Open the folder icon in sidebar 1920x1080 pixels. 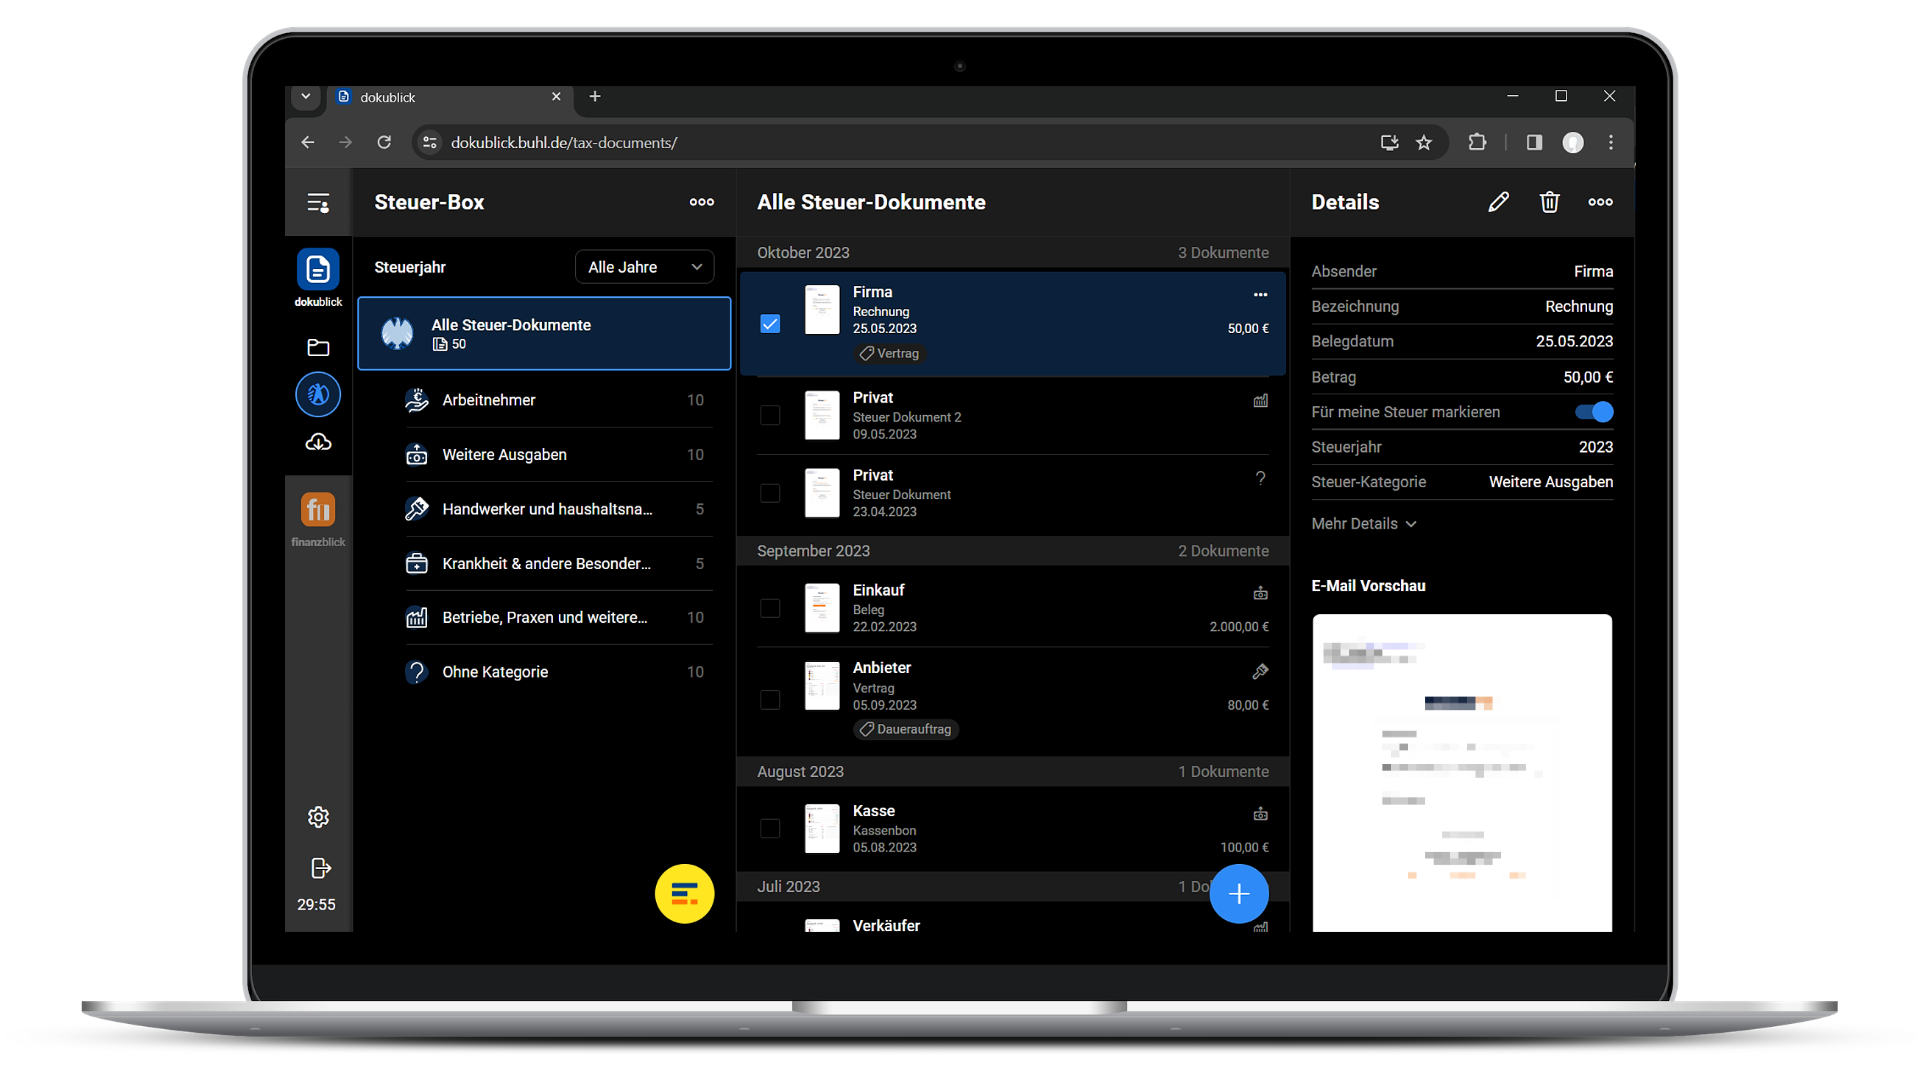click(318, 347)
